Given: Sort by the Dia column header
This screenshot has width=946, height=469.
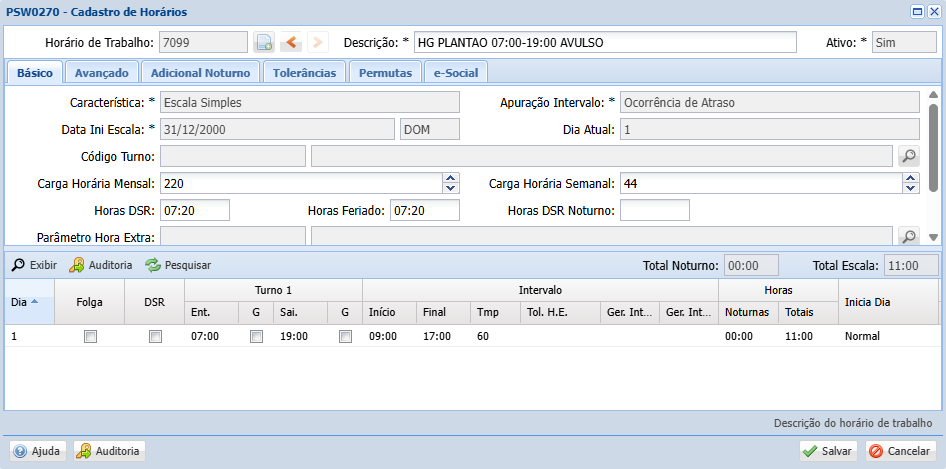Looking at the screenshot, I should click(29, 302).
